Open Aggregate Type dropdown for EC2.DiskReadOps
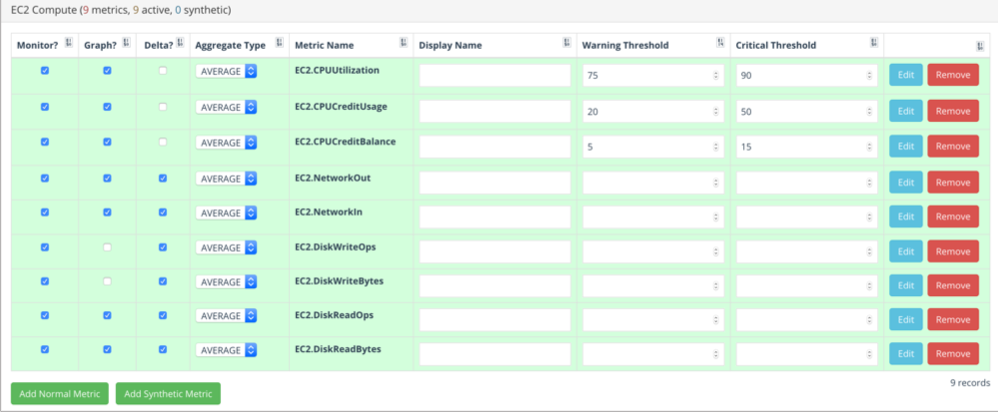The height and width of the screenshot is (412, 998). [227, 316]
